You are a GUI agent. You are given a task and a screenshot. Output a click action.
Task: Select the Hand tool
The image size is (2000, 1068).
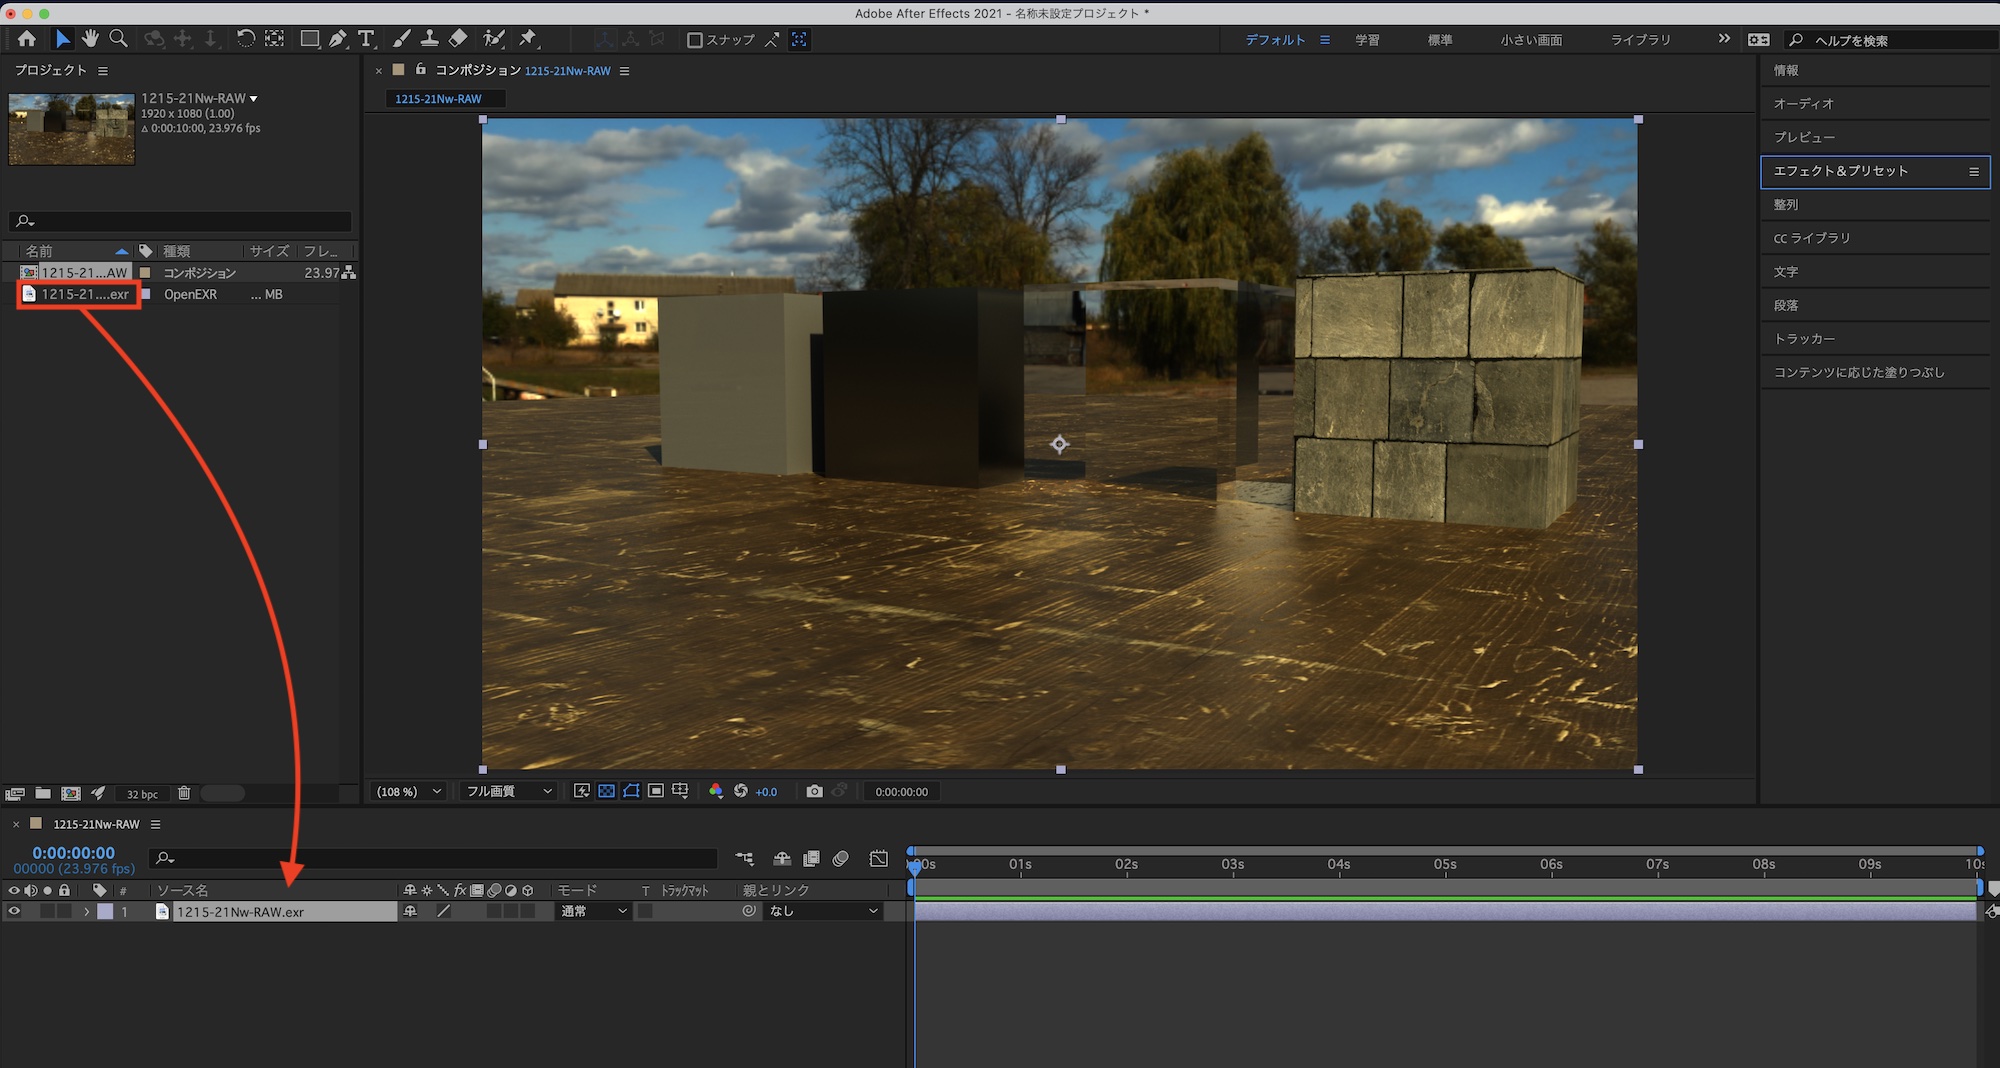point(91,39)
